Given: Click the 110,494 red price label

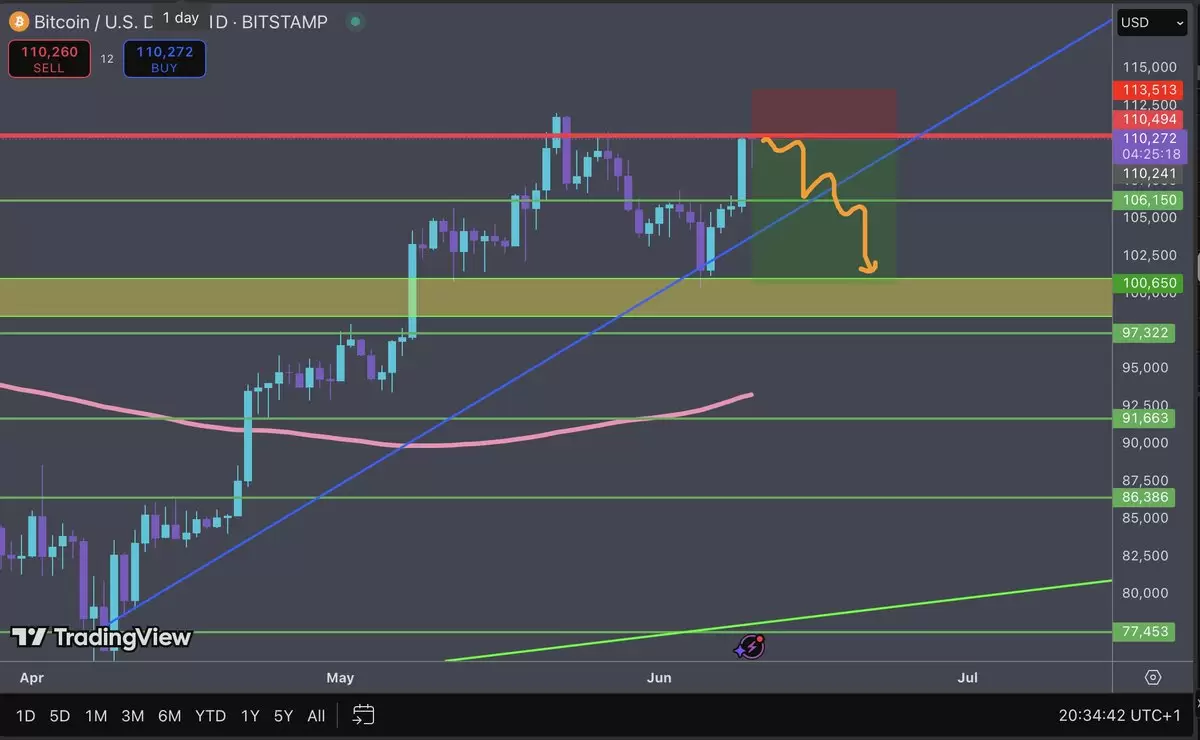Looking at the screenshot, I should 1150,119.
